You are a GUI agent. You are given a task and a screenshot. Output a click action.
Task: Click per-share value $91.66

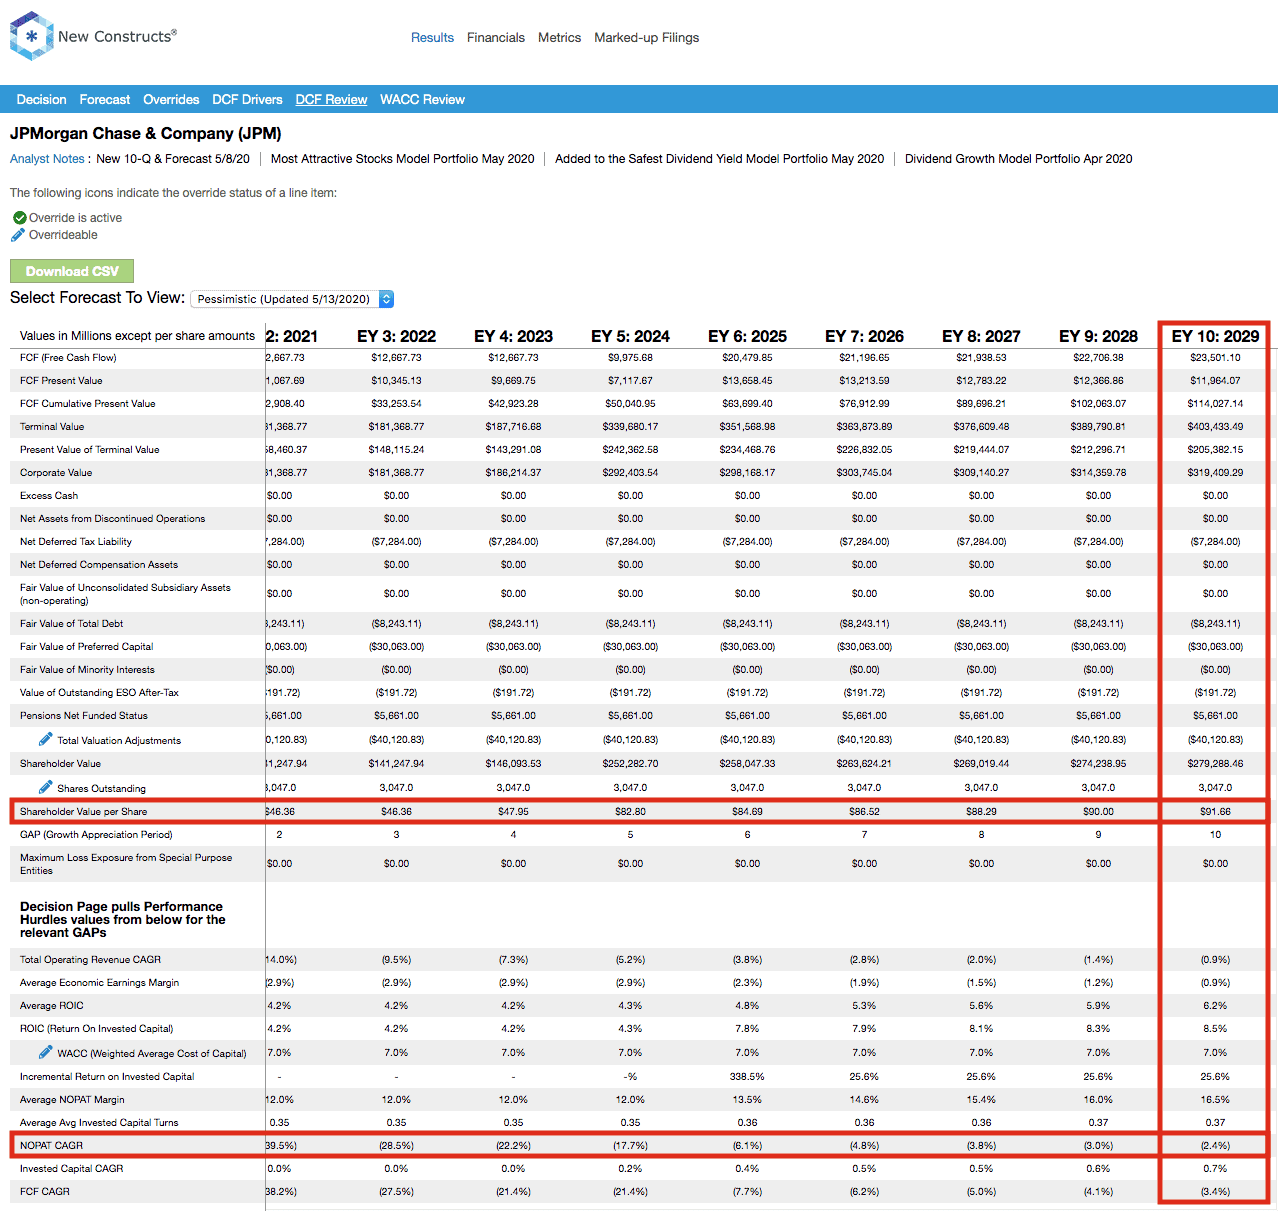pos(1216,812)
